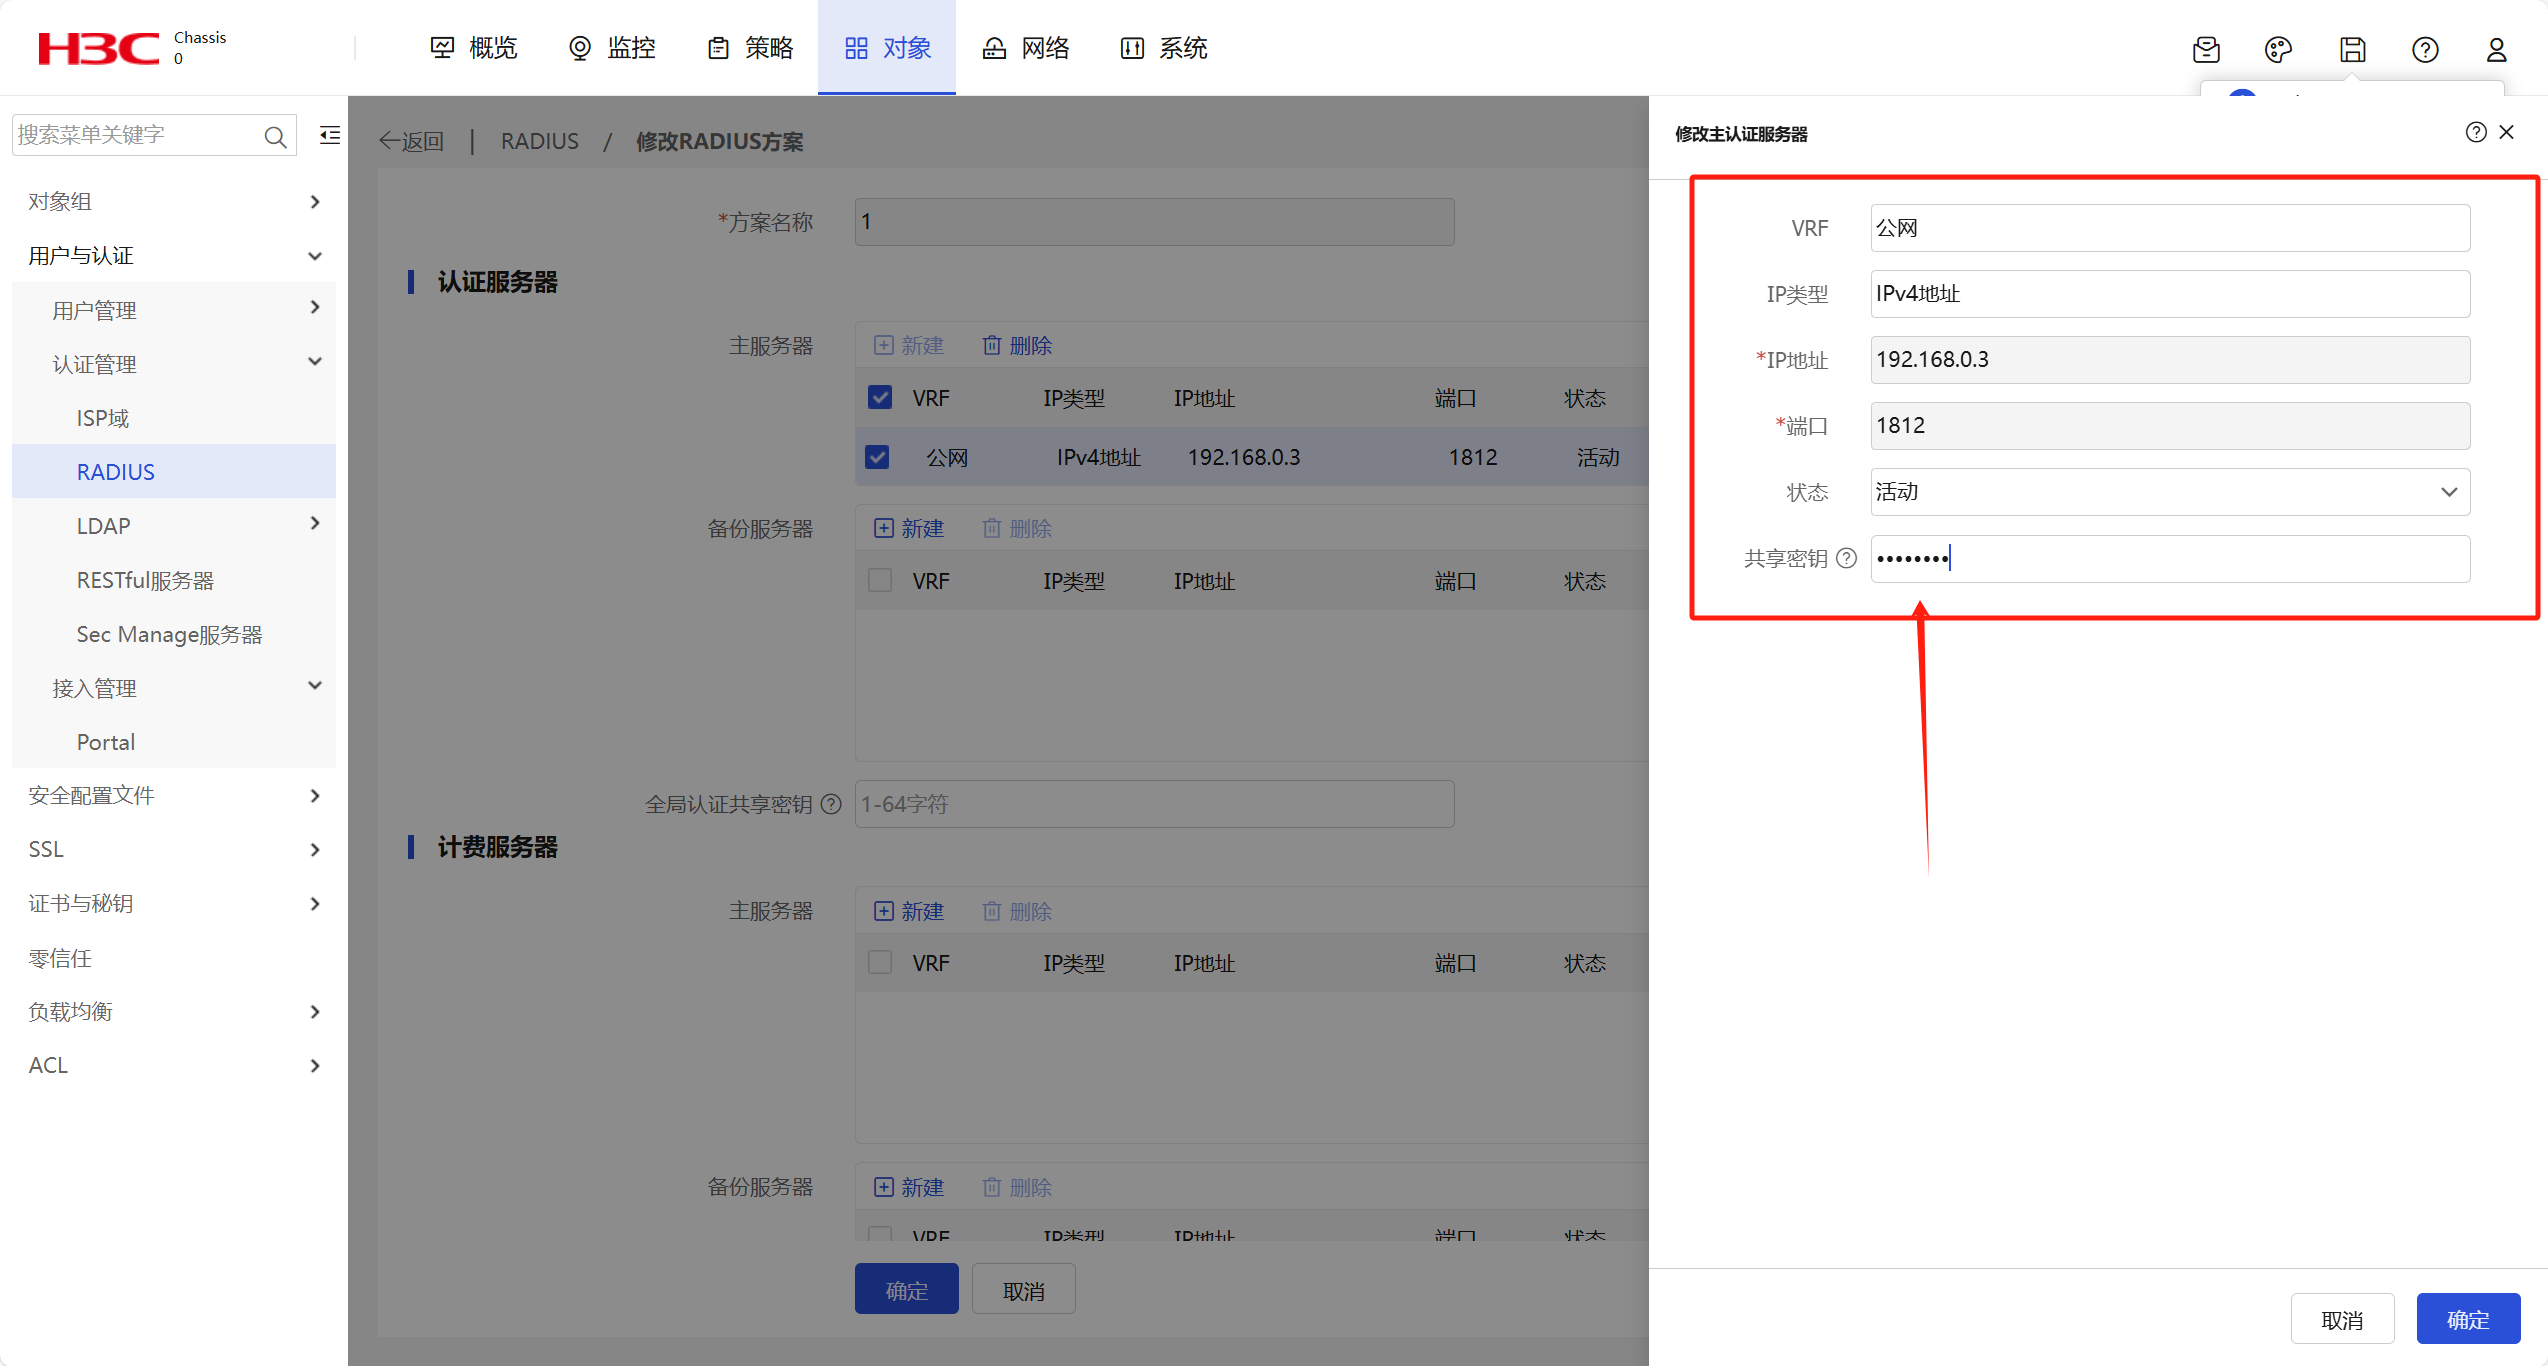
Task: Open the help question mark icon
Action: pyautogui.click(x=2425, y=49)
